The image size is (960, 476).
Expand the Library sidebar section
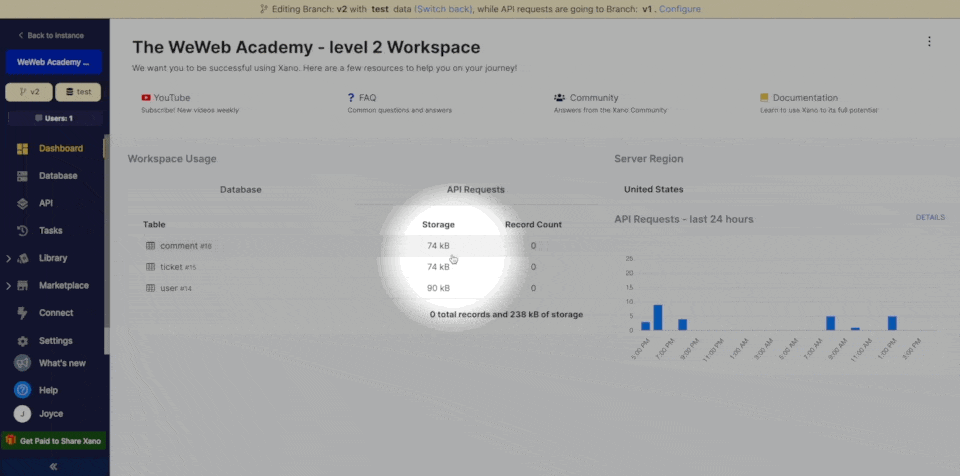pyautogui.click(x=9, y=259)
